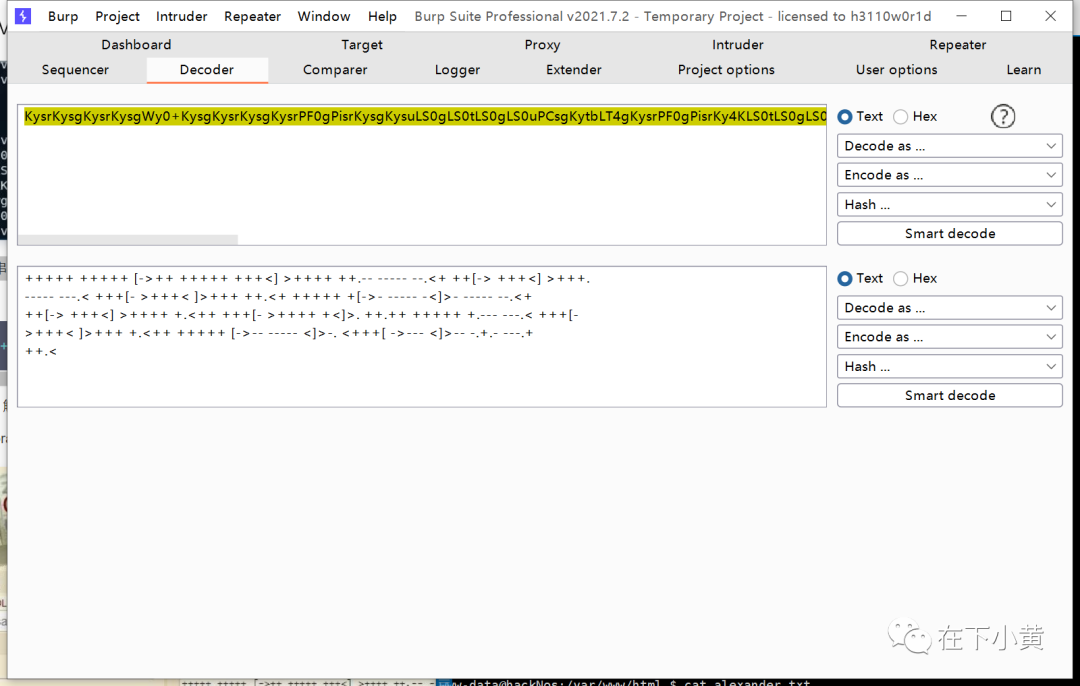The height and width of the screenshot is (686, 1080).
Task: Click into the base64 encoded input text area
Action: [x=422, y=175]
